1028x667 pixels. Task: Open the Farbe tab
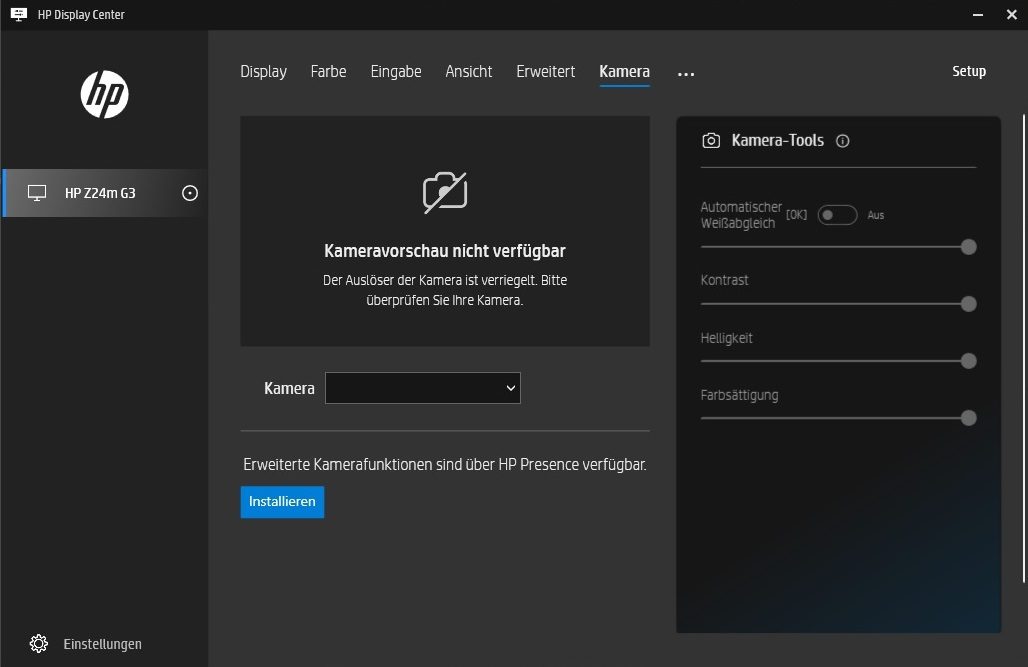328,71
